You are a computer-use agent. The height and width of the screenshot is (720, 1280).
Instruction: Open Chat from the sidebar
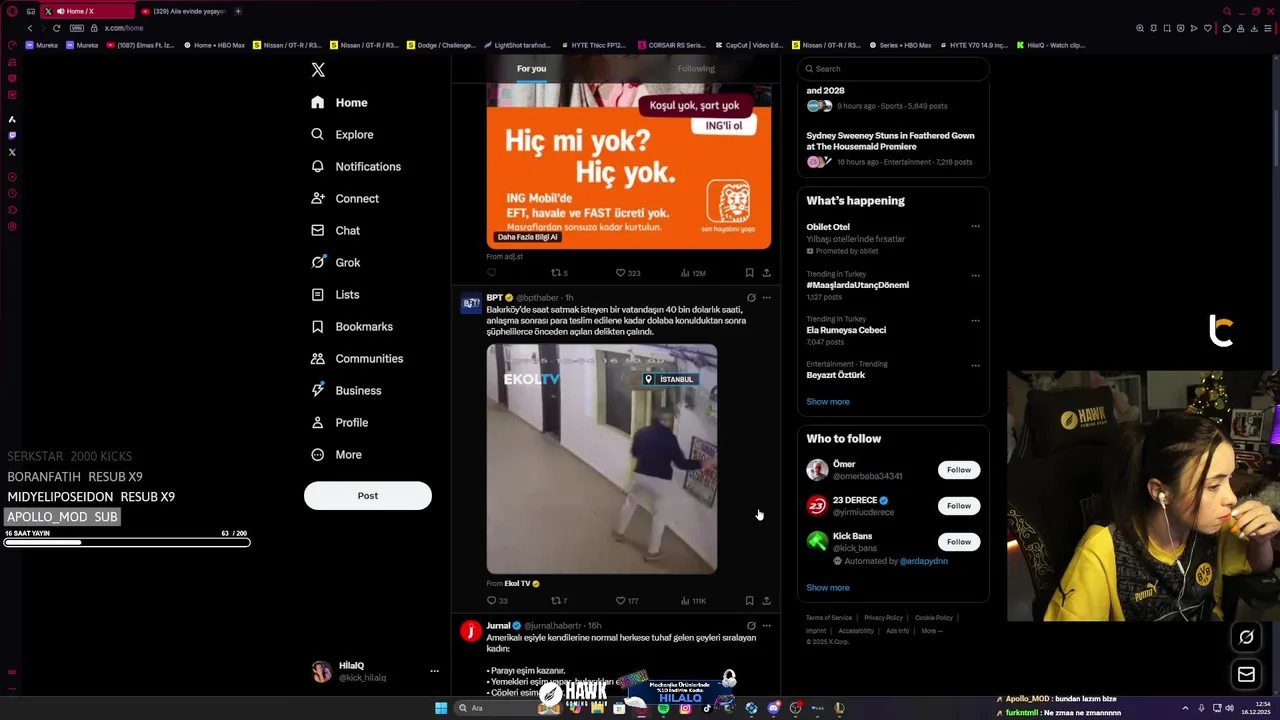(335, 231)
